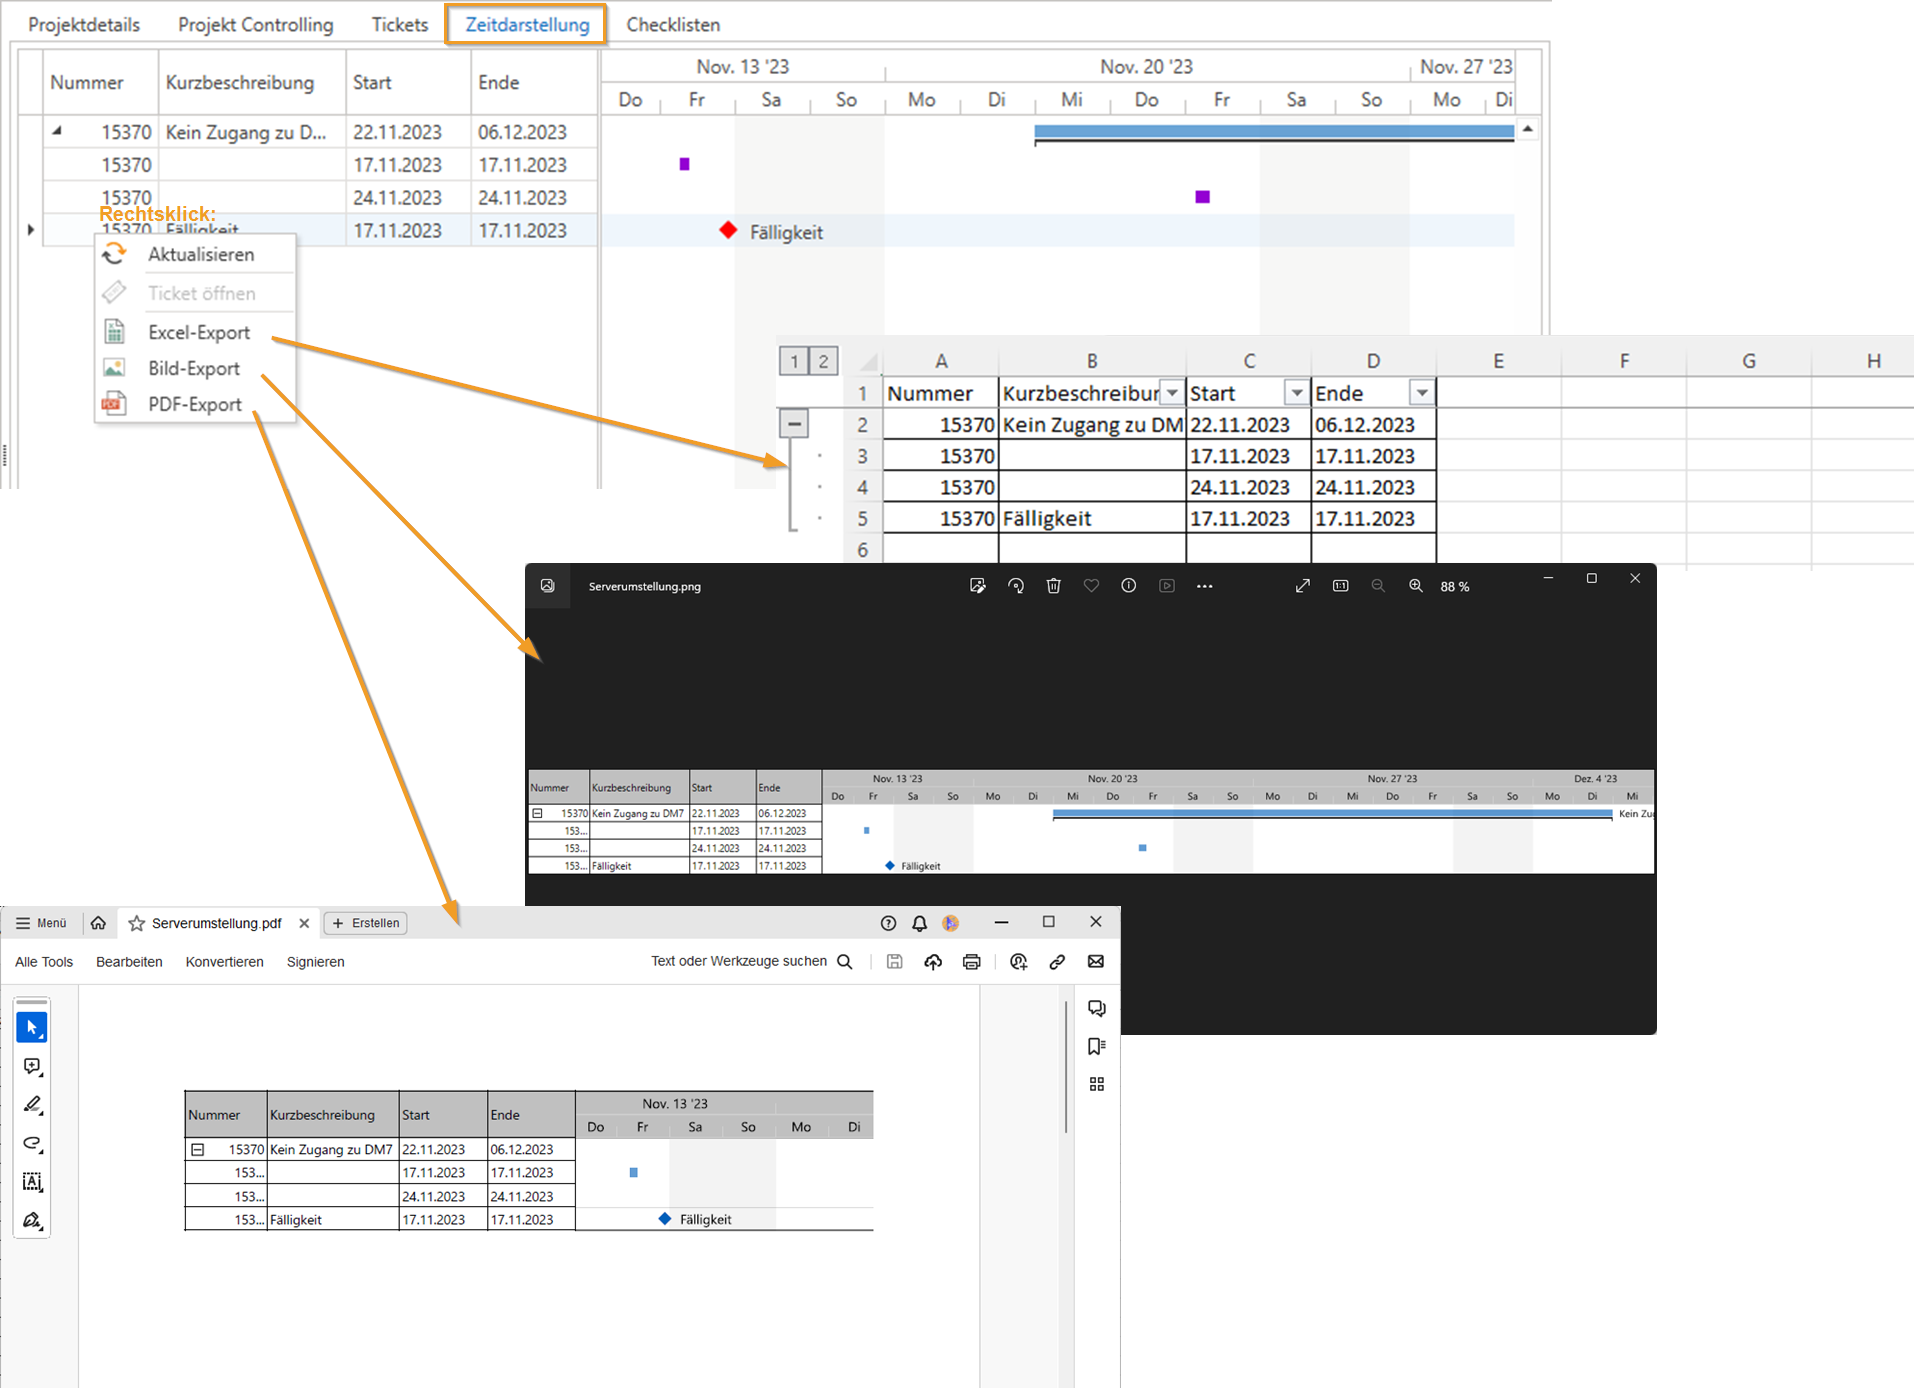Click the delete trash icon in photo viewer
The height and width of the screenshot is (1388, 1914).
1053,586
